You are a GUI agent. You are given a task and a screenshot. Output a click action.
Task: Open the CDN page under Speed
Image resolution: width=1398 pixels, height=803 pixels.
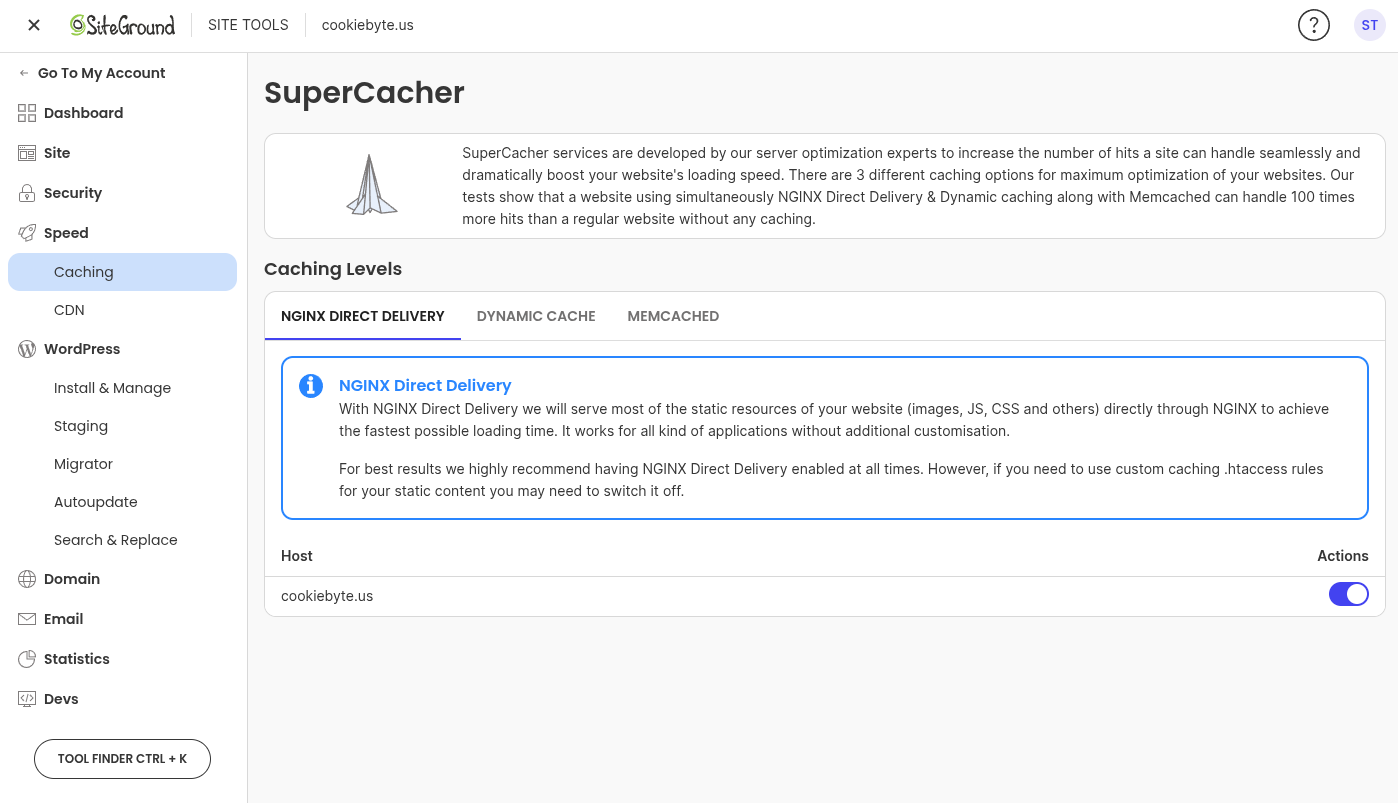click(x=69, y=310)
